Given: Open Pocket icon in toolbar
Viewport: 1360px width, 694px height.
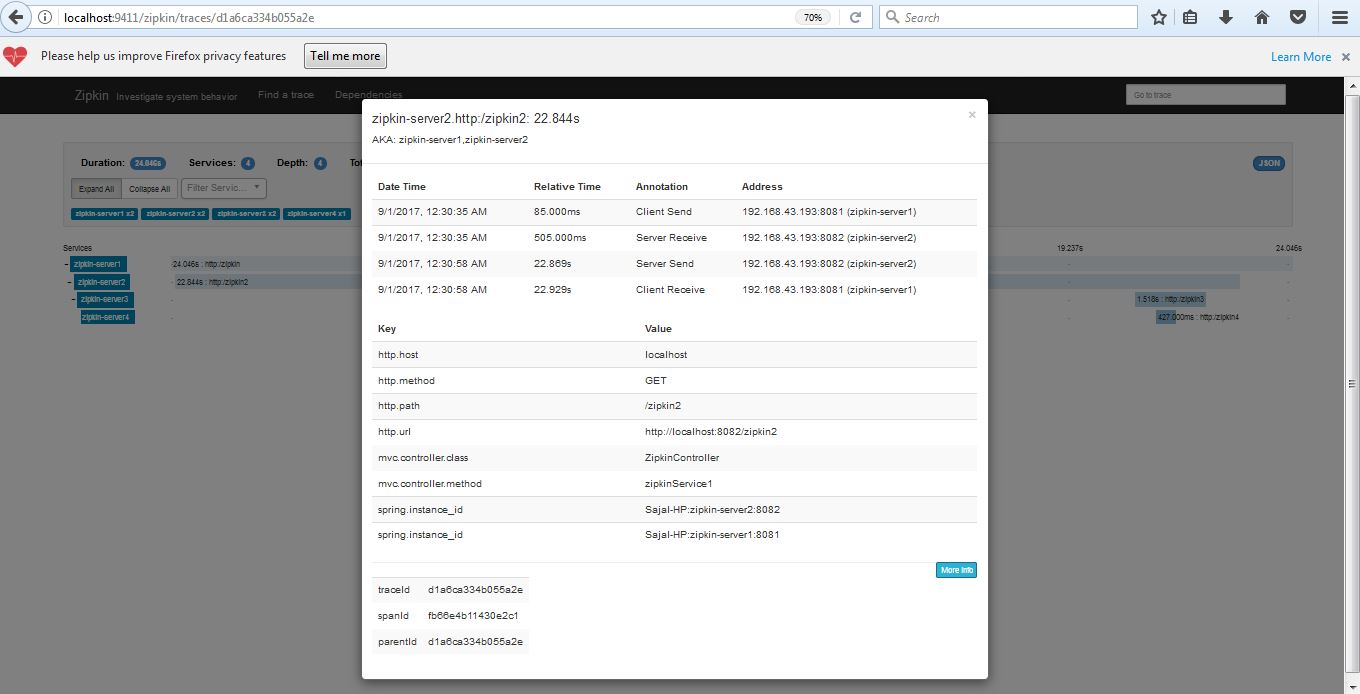Looking at the screenshot, I should [x=1298, y=17].
